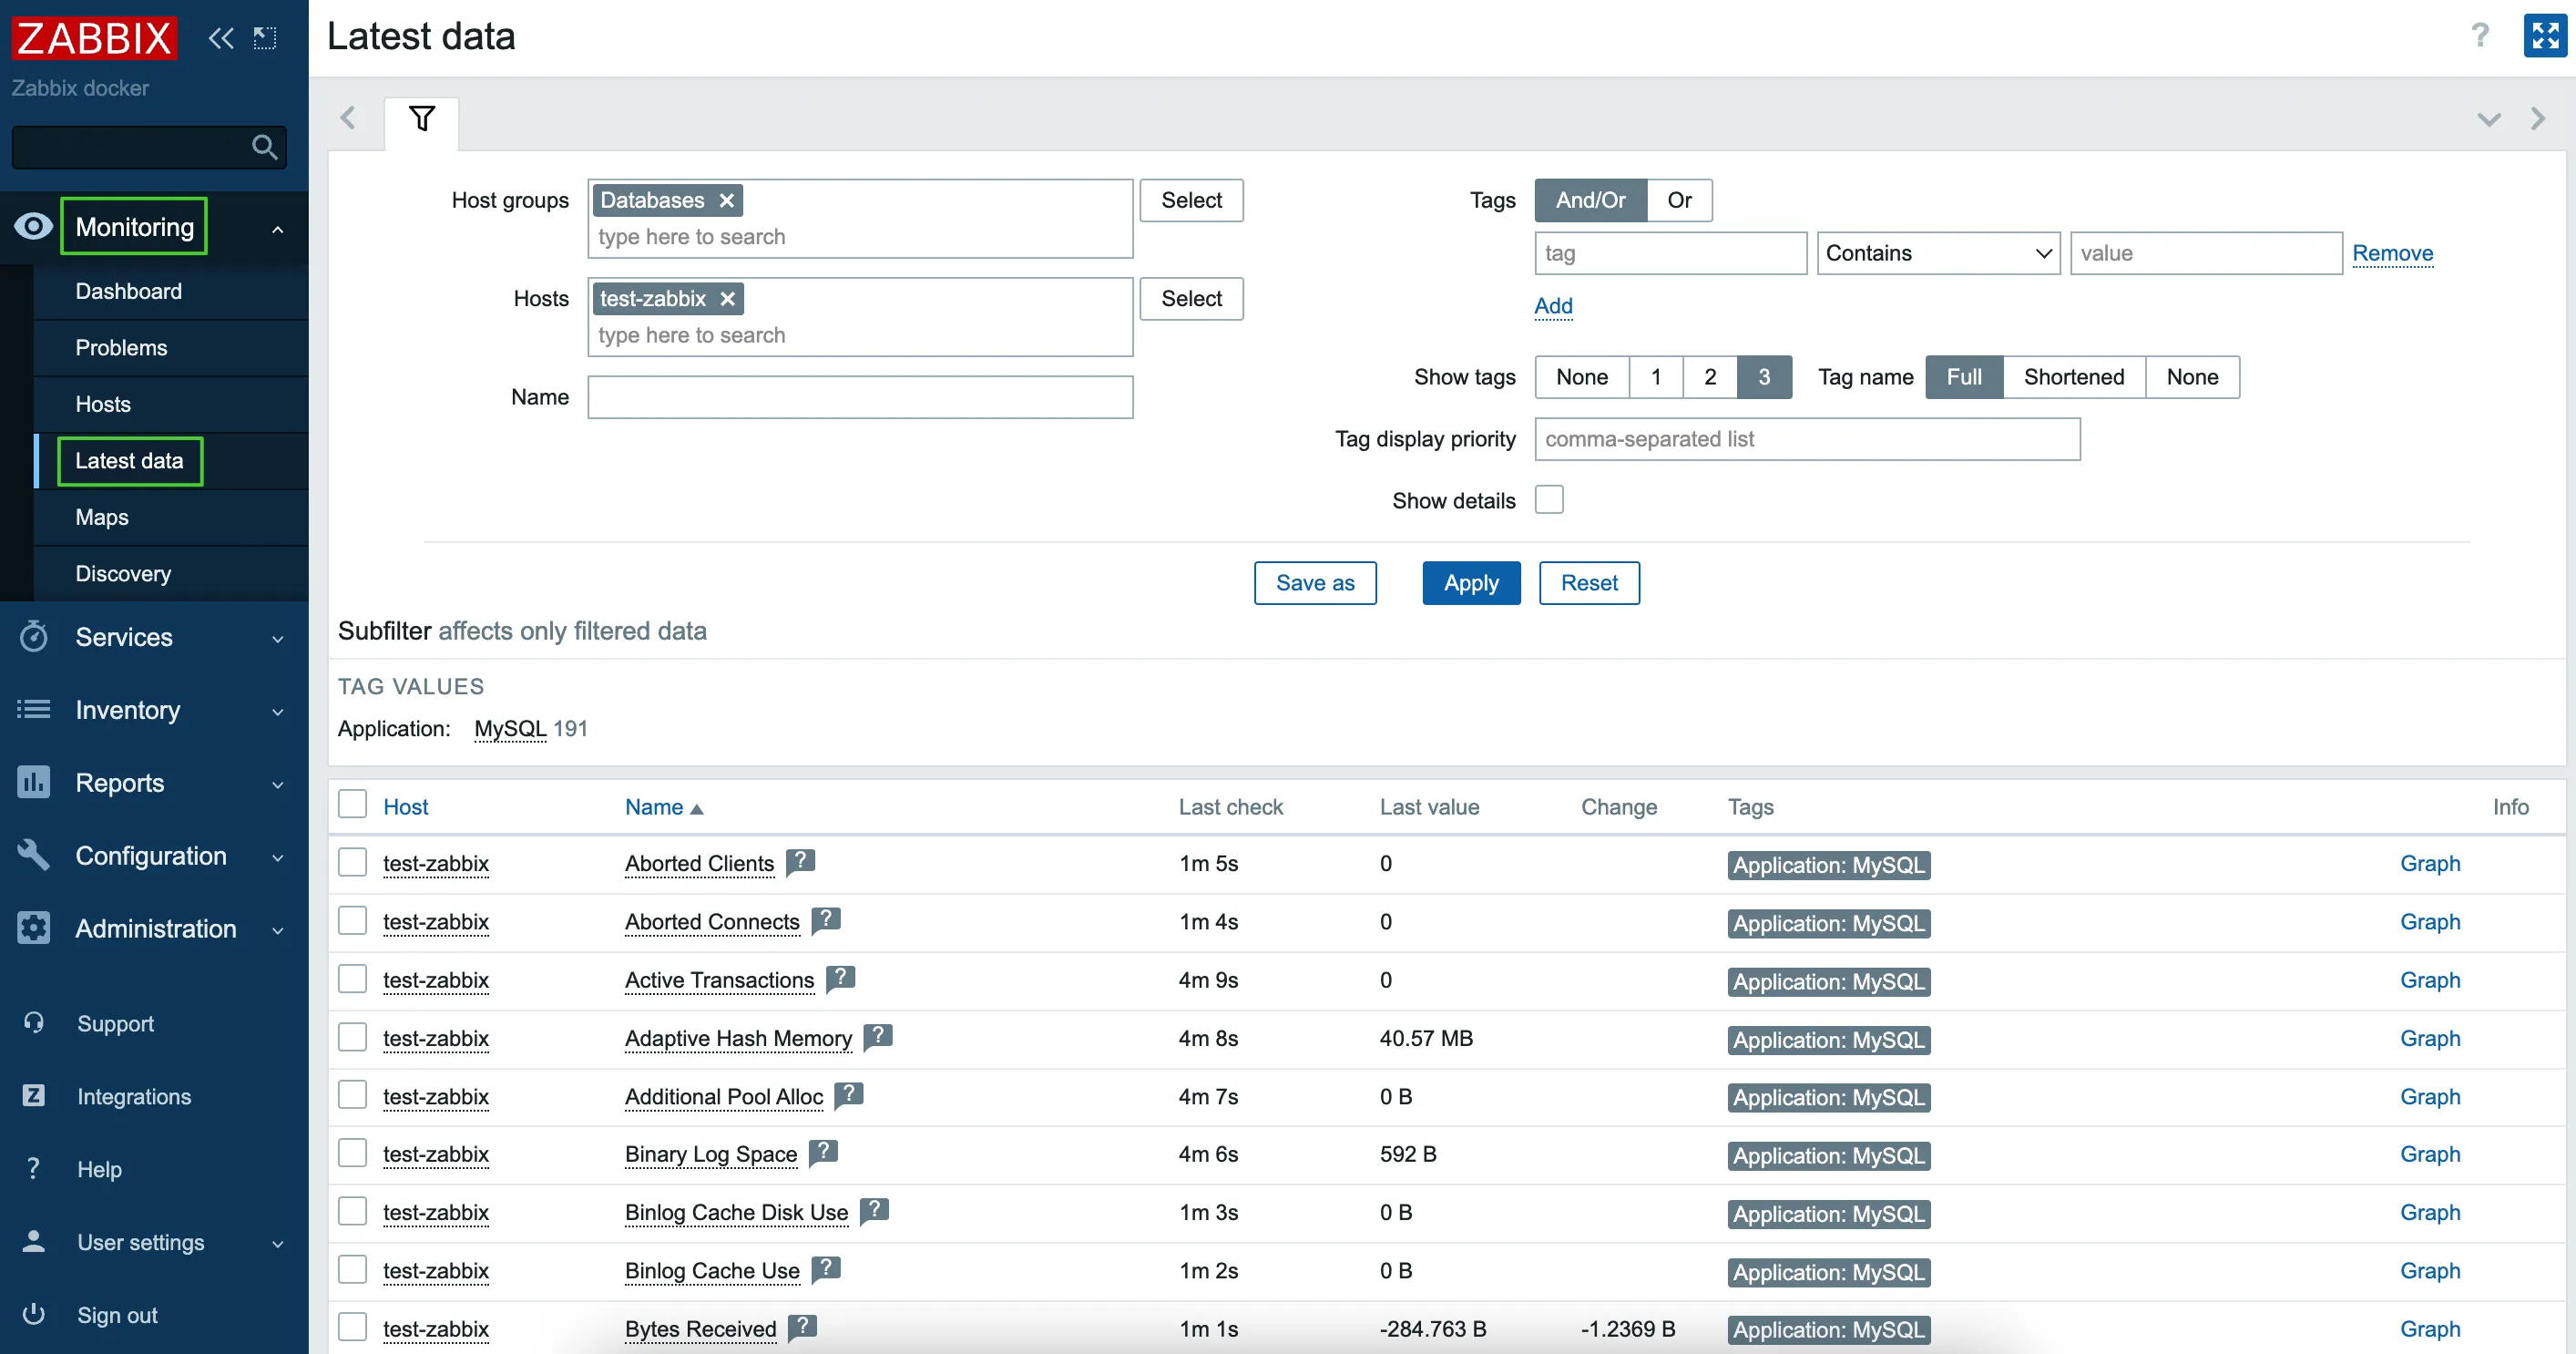This screenshot has height=1354, width=2576.
Task: Show description icon for Binary Log Space
Action: (823, 1152)
